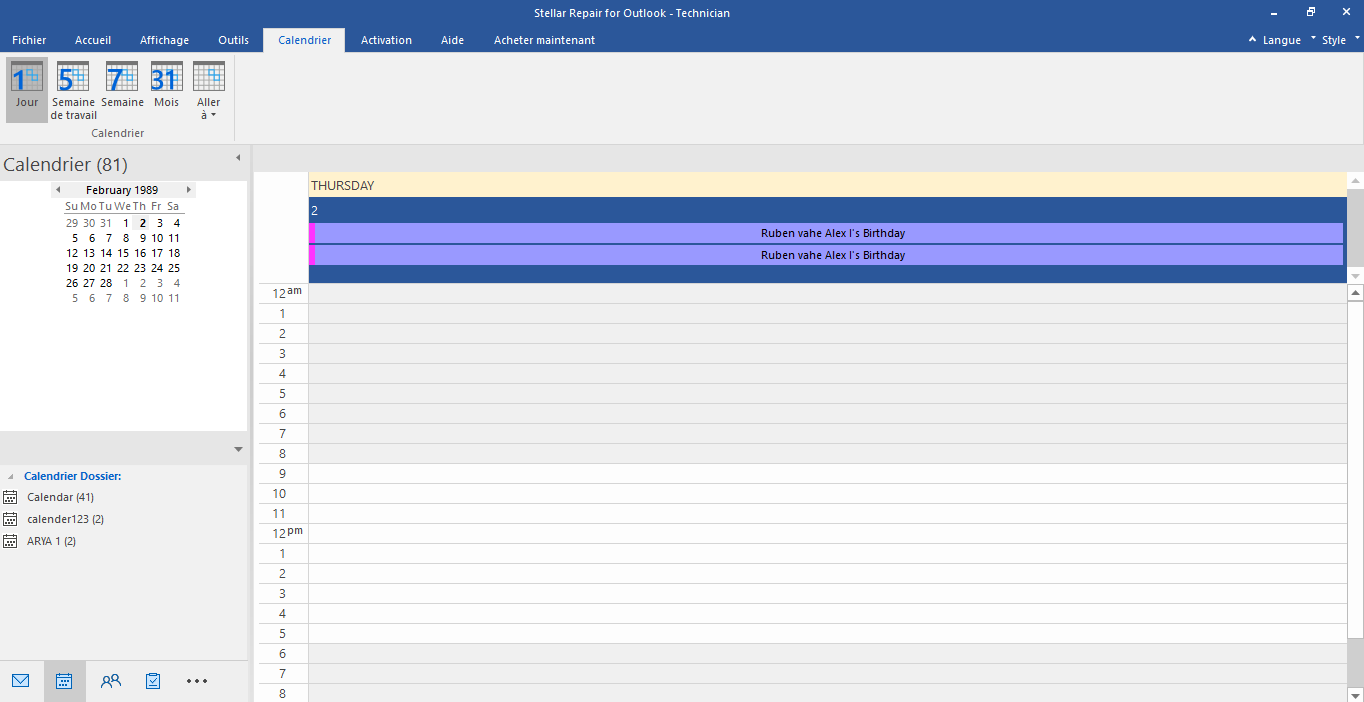Select the ARYA 1 (2) folder

coord(51,541)
